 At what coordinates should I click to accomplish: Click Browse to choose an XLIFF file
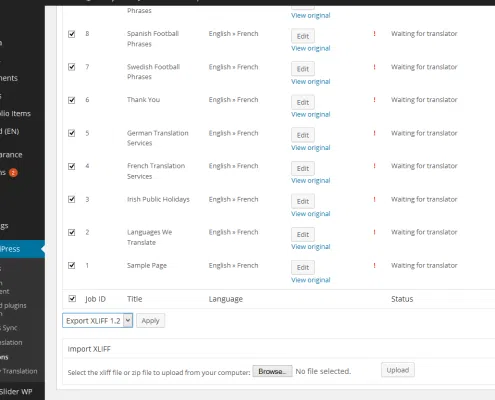click(x=272, y=371)
